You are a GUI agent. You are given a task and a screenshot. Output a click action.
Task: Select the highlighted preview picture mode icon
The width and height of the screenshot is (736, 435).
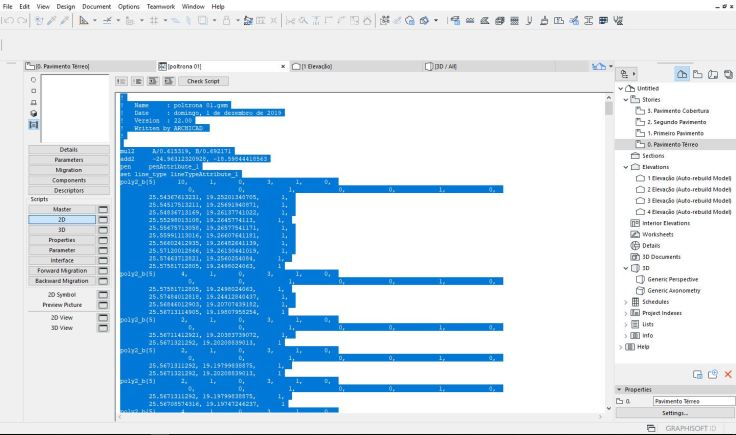33,124
